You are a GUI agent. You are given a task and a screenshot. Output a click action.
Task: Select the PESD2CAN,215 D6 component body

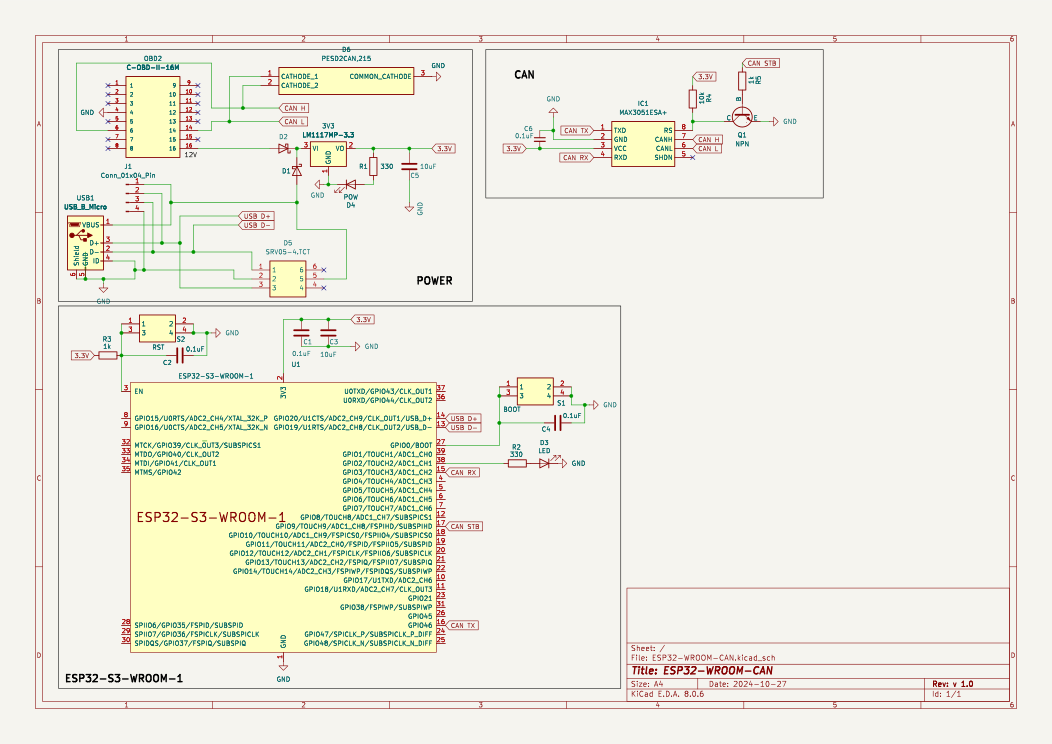point(346,81)
